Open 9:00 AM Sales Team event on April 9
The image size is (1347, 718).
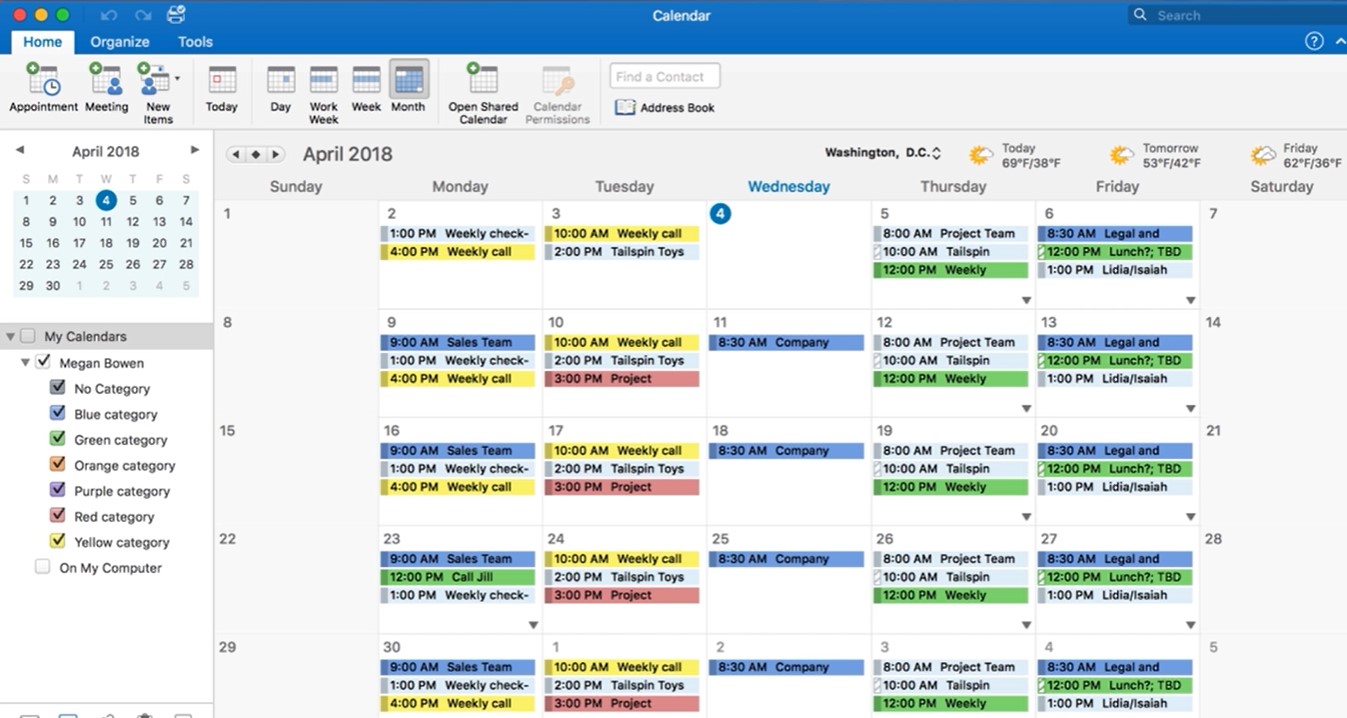(x=458, y=342)
